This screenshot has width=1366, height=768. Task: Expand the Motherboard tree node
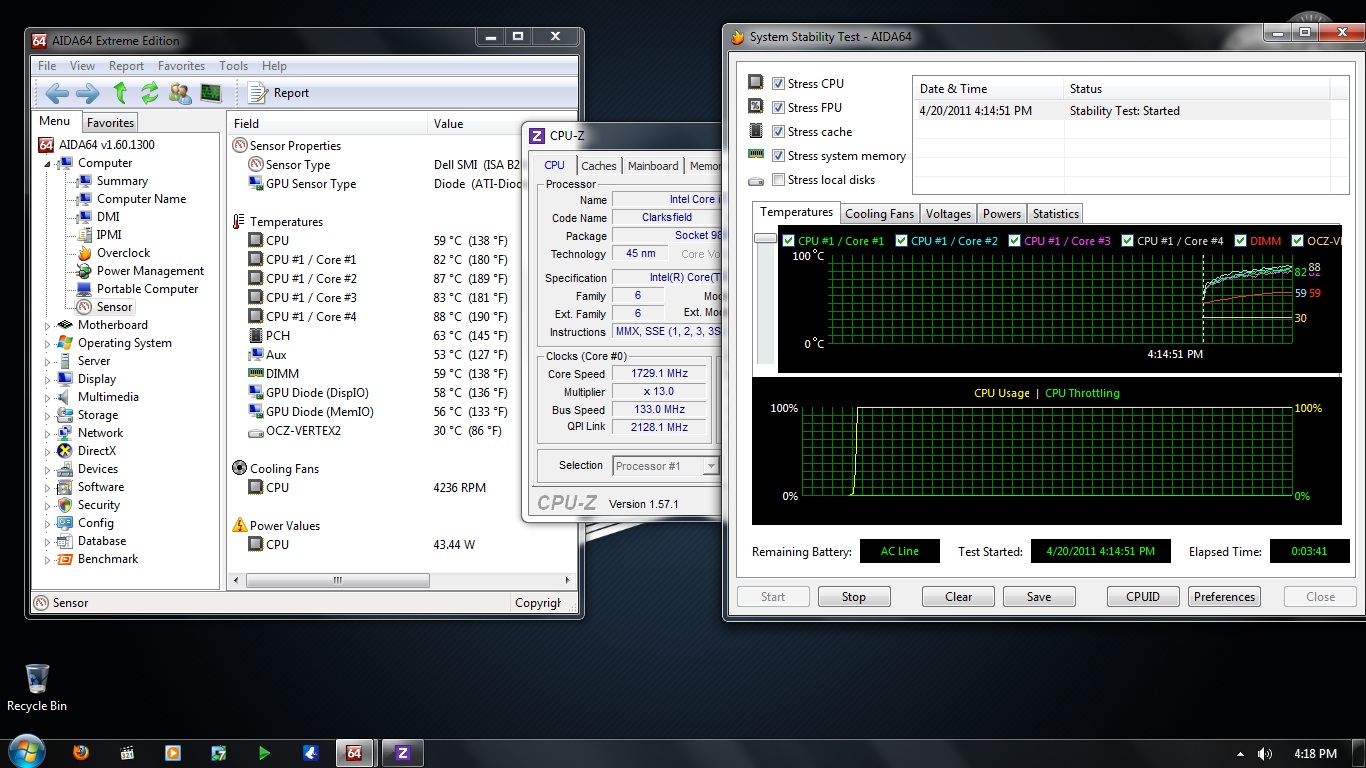[x=47, y=325]
